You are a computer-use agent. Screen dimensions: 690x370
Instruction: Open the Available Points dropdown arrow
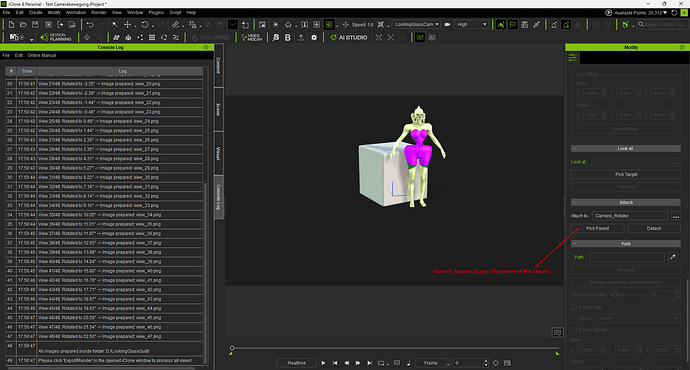point(665,13)
